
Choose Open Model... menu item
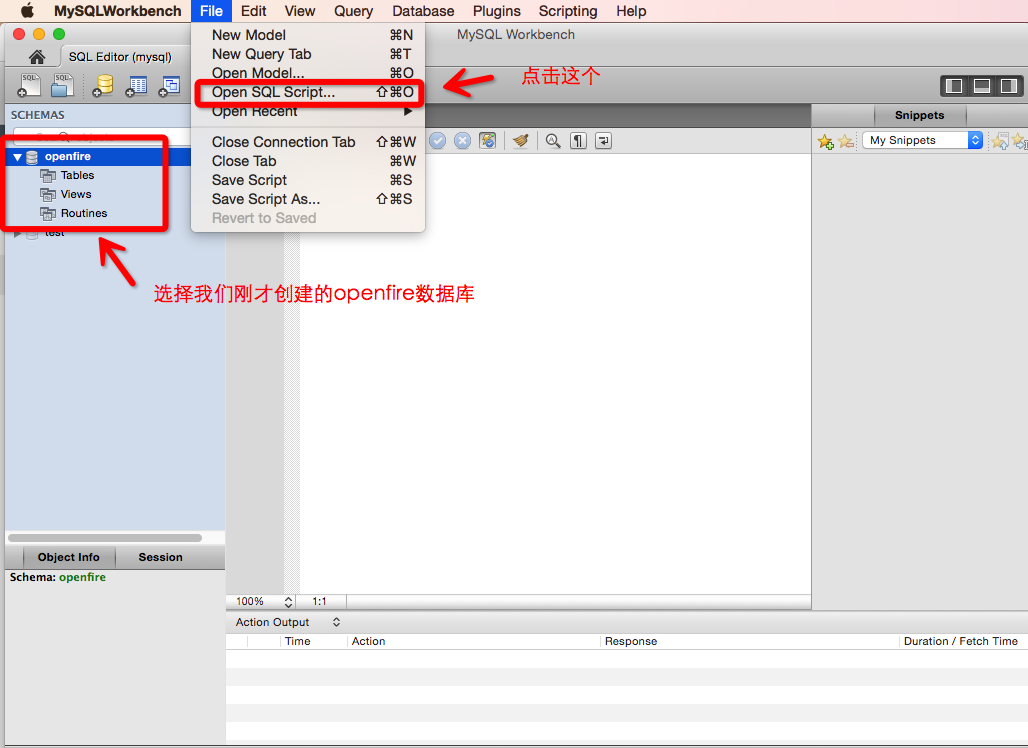309,73
